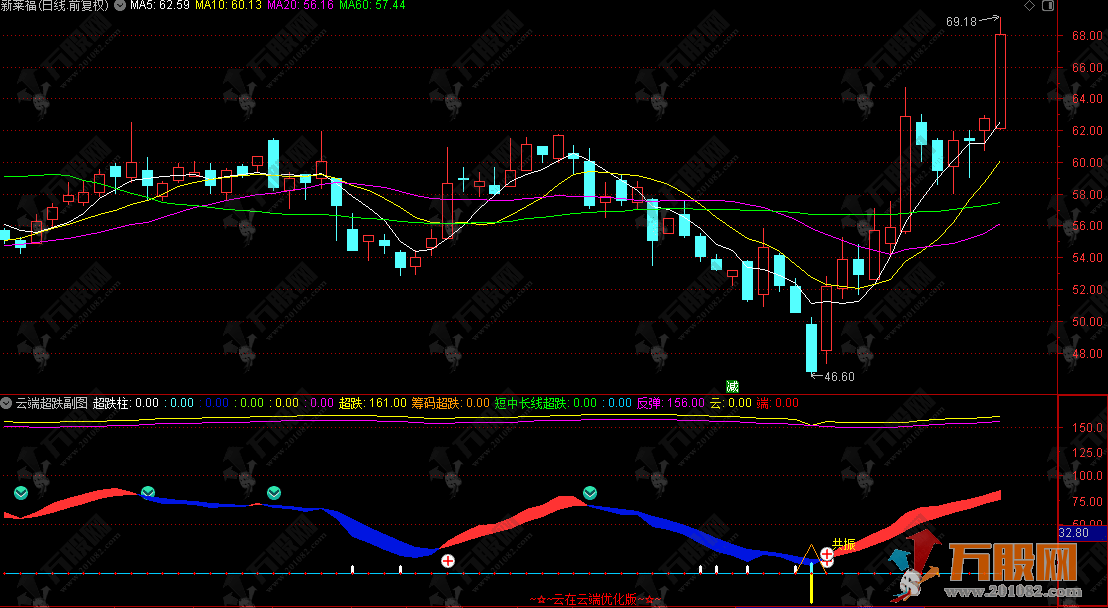1108x608 pixels.
Task: Click the red plus marker at the first blue-to-red band turn
Action: click(448, 561)
